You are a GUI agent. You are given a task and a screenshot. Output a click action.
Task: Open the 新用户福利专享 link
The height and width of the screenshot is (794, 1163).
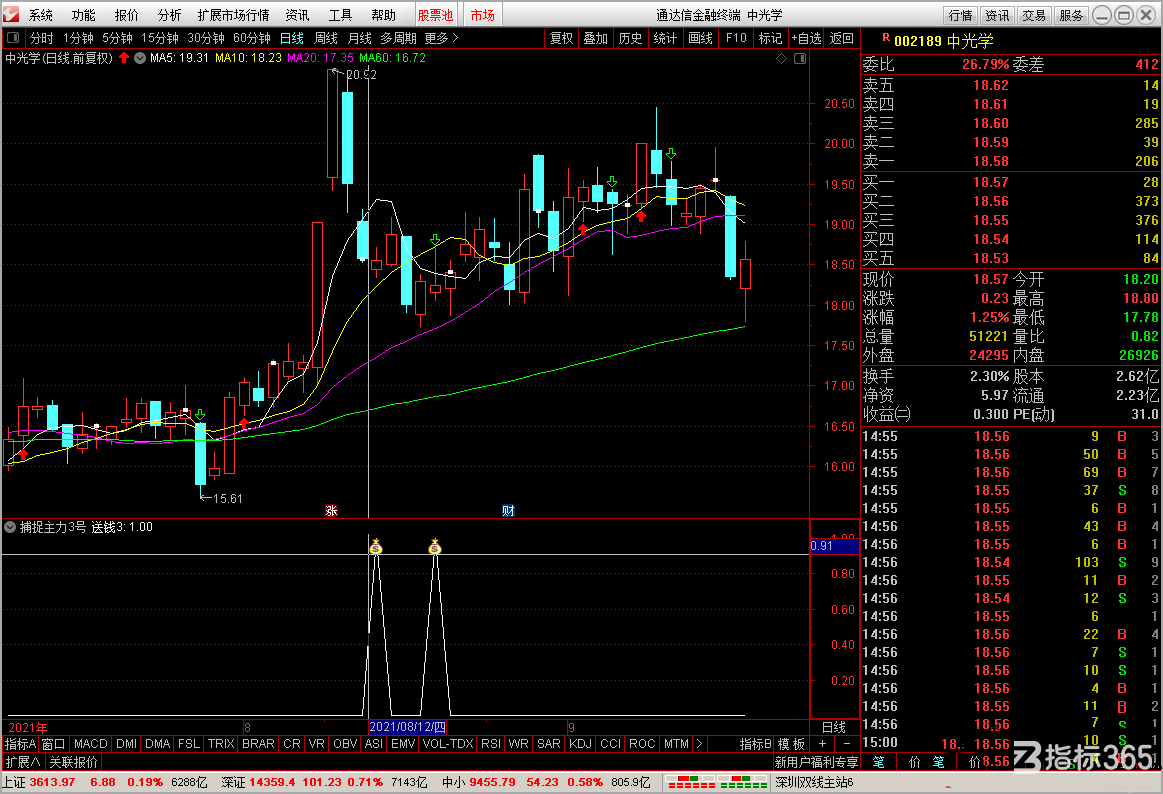(x=817, y=762)
